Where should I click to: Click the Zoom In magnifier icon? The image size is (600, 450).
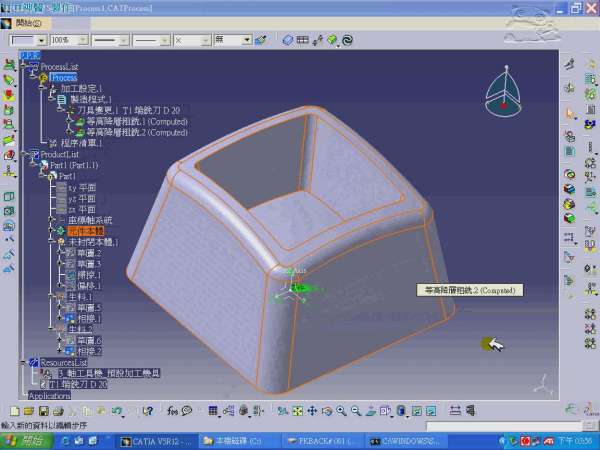342,411
